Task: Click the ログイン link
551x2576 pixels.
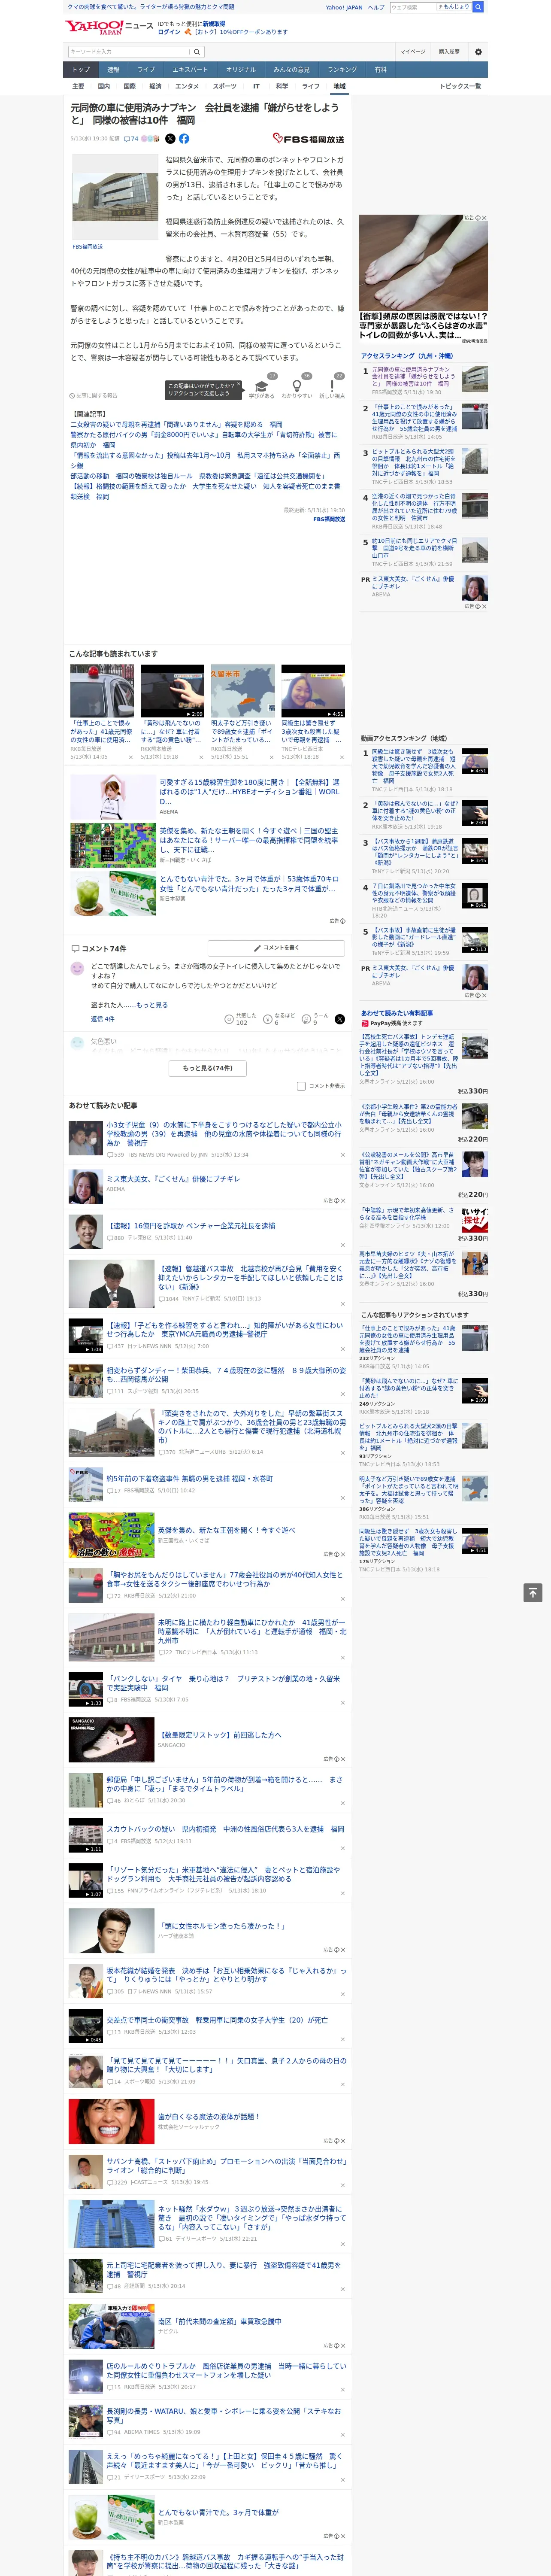Action: coord(169,32)
